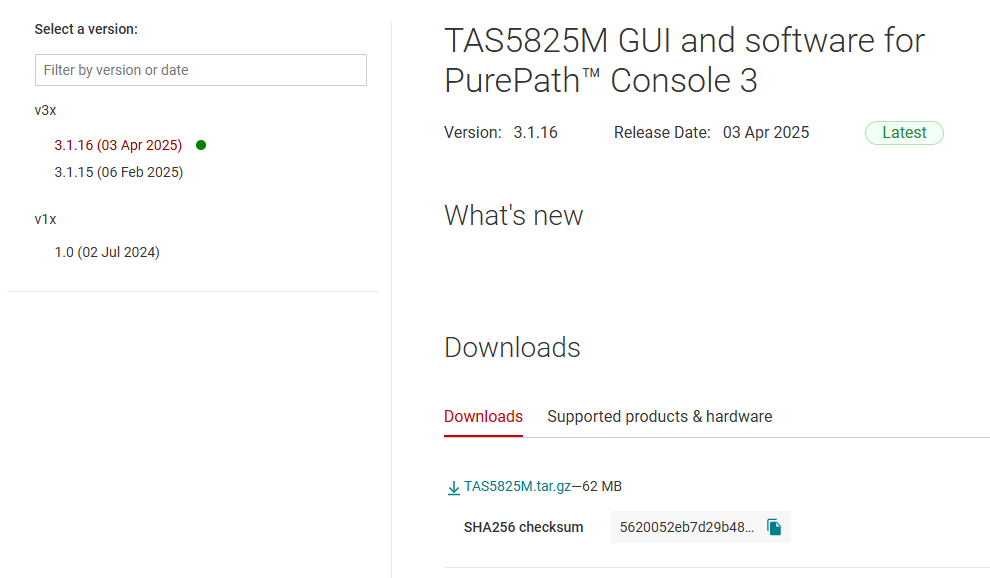The image size is (990, 578).
Task: Click the Version 3.1.16 label
Action: point(501,133)
